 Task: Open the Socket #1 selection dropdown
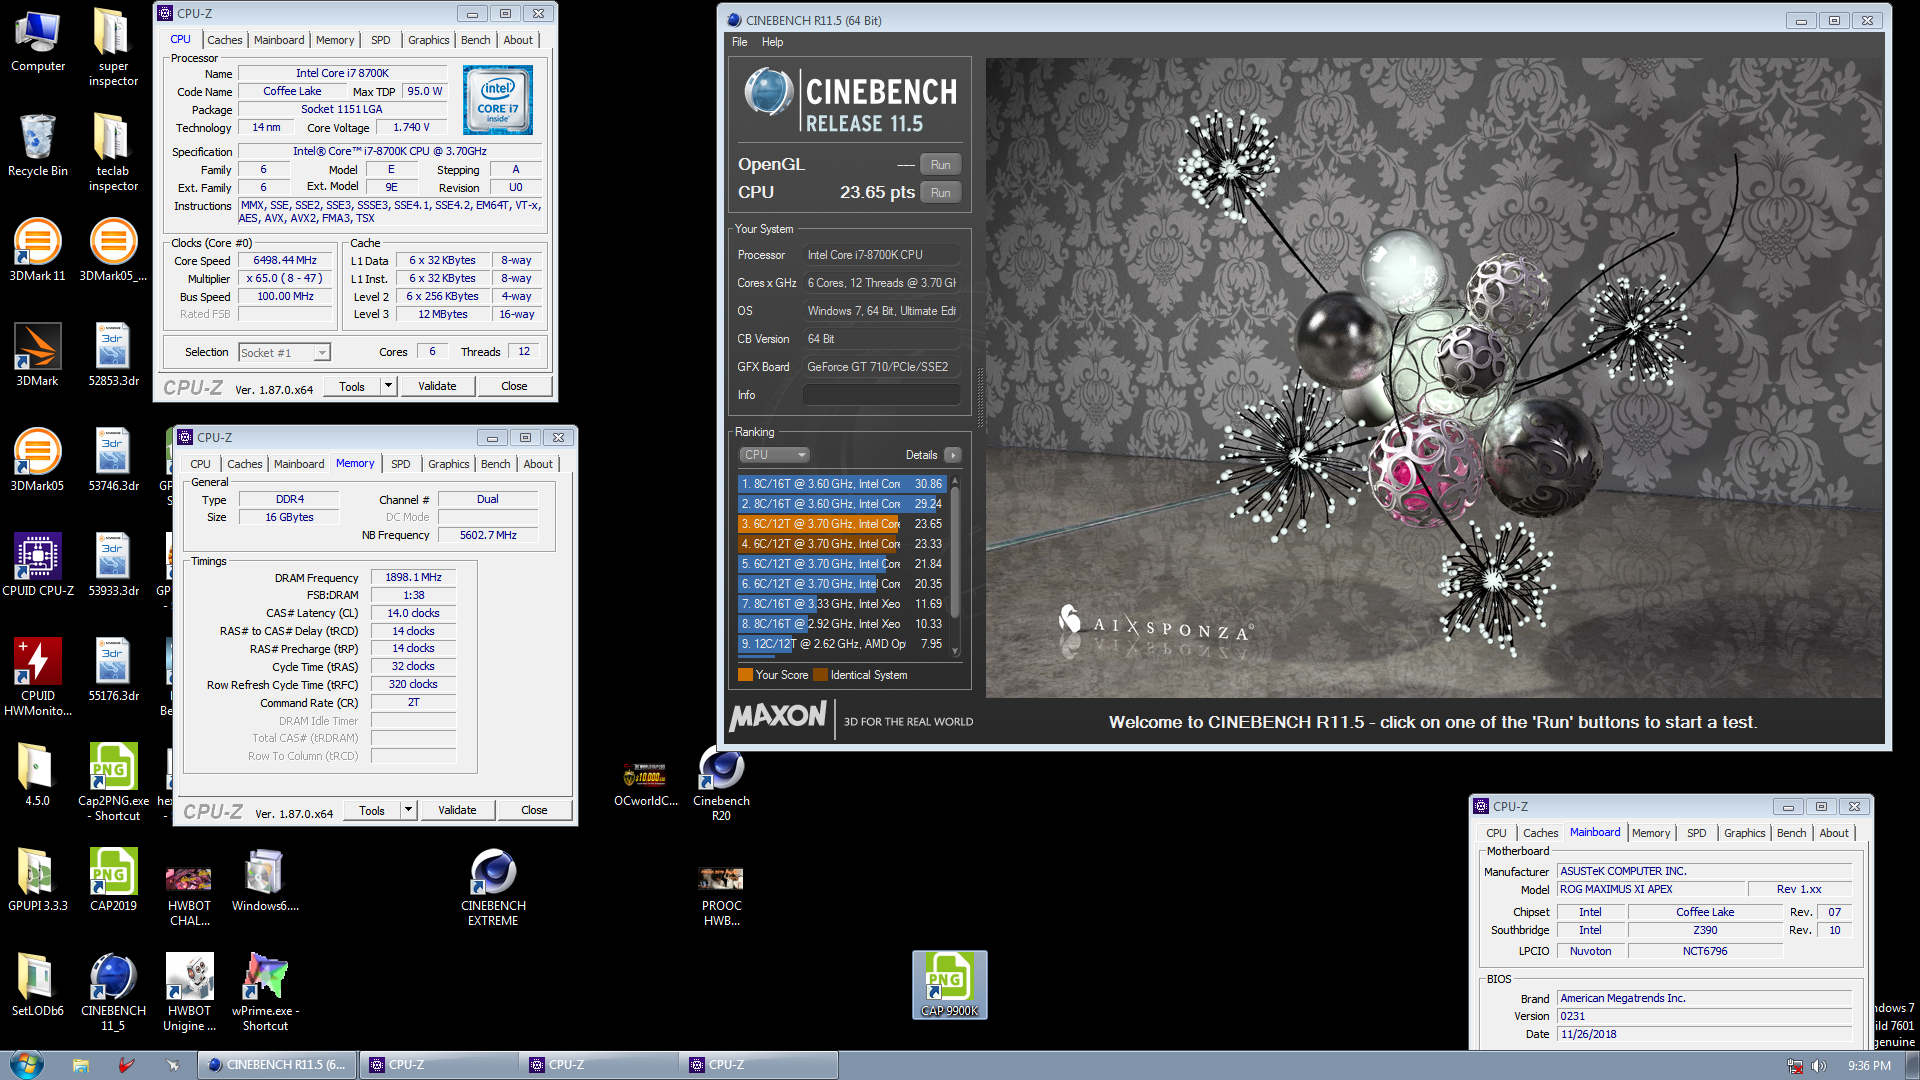284,353
